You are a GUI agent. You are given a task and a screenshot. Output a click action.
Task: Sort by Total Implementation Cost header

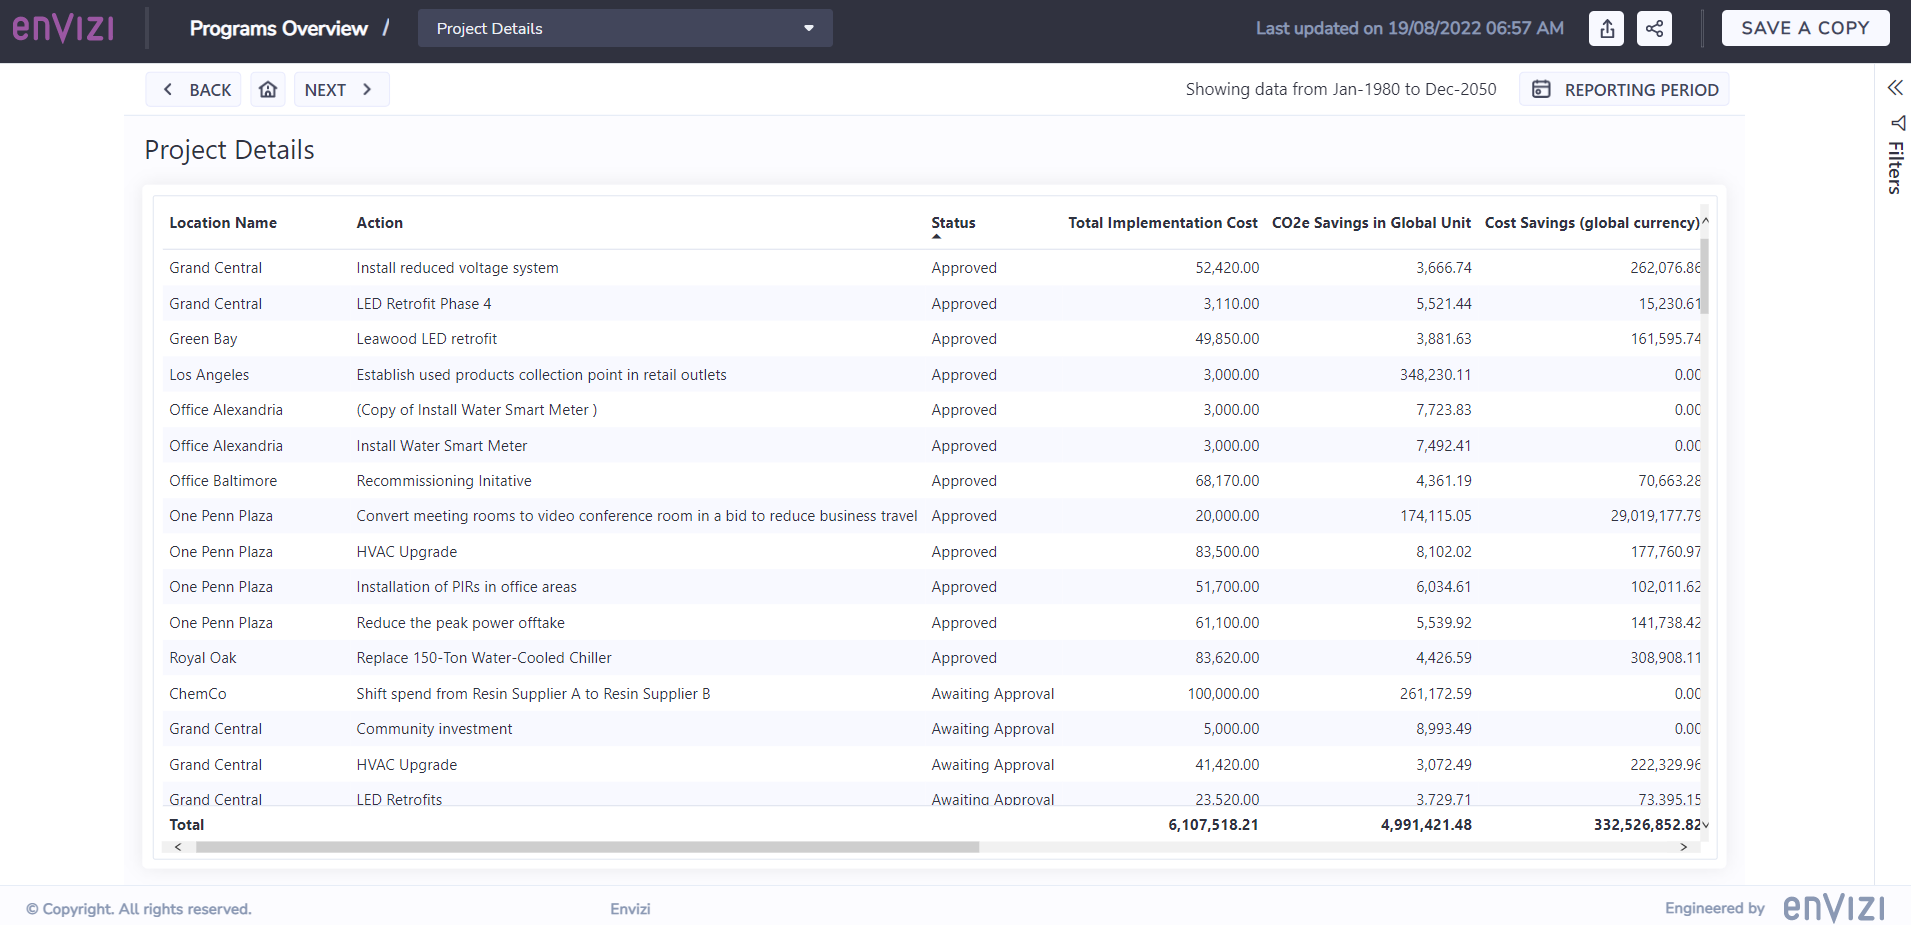click(x=1162, y=223)
